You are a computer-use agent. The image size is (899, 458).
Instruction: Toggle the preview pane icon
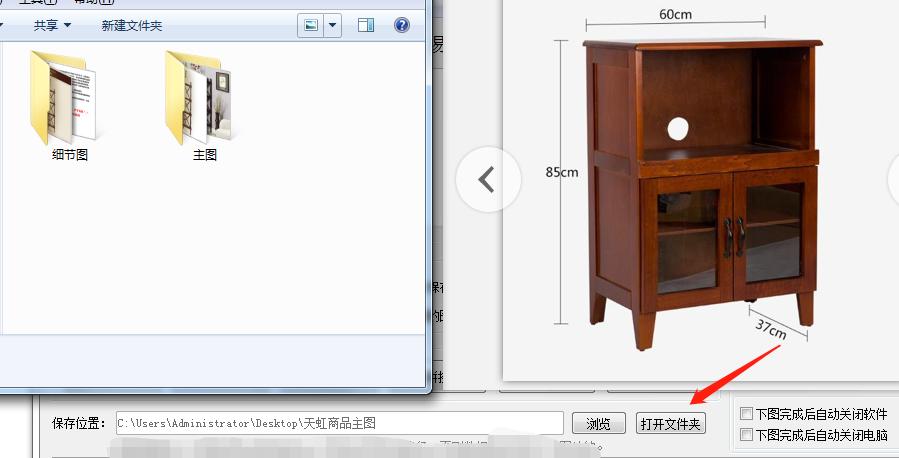(x=366, y=25)
